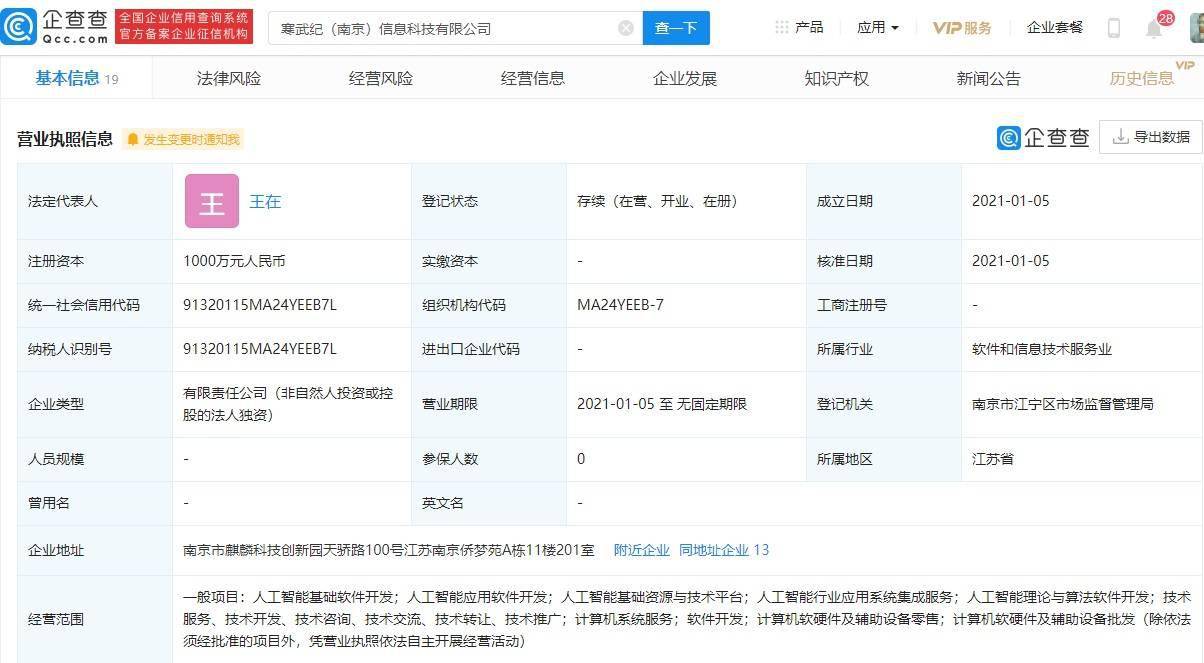Click the pink 王 avatar icon

pos(212,201)
